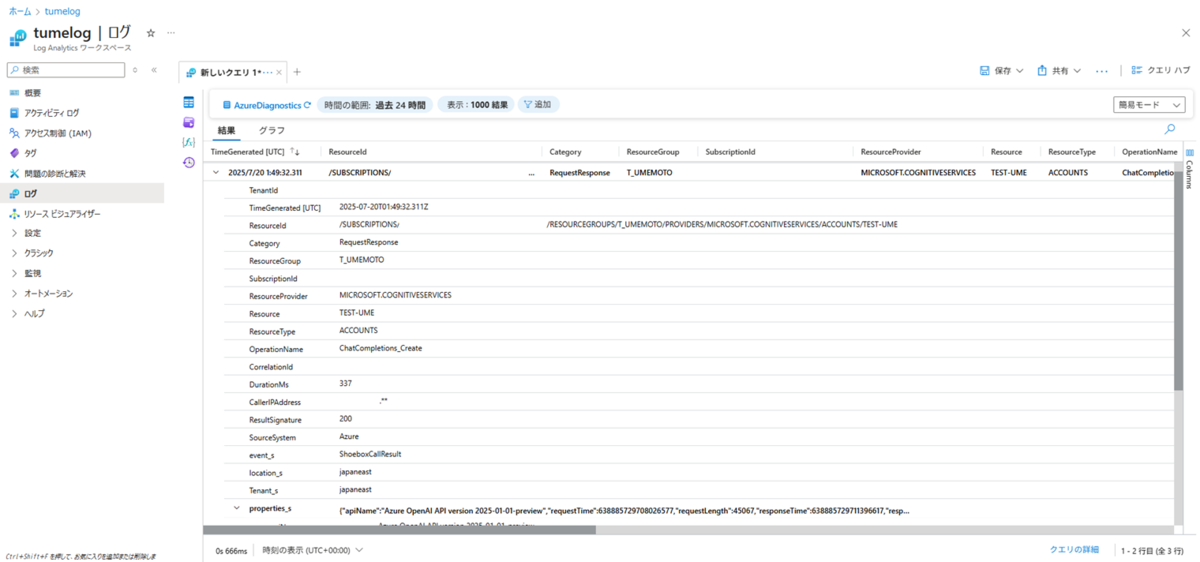1200x562 pixels.
Task: Collapse the properties_s field
Action: click(237, 508)
